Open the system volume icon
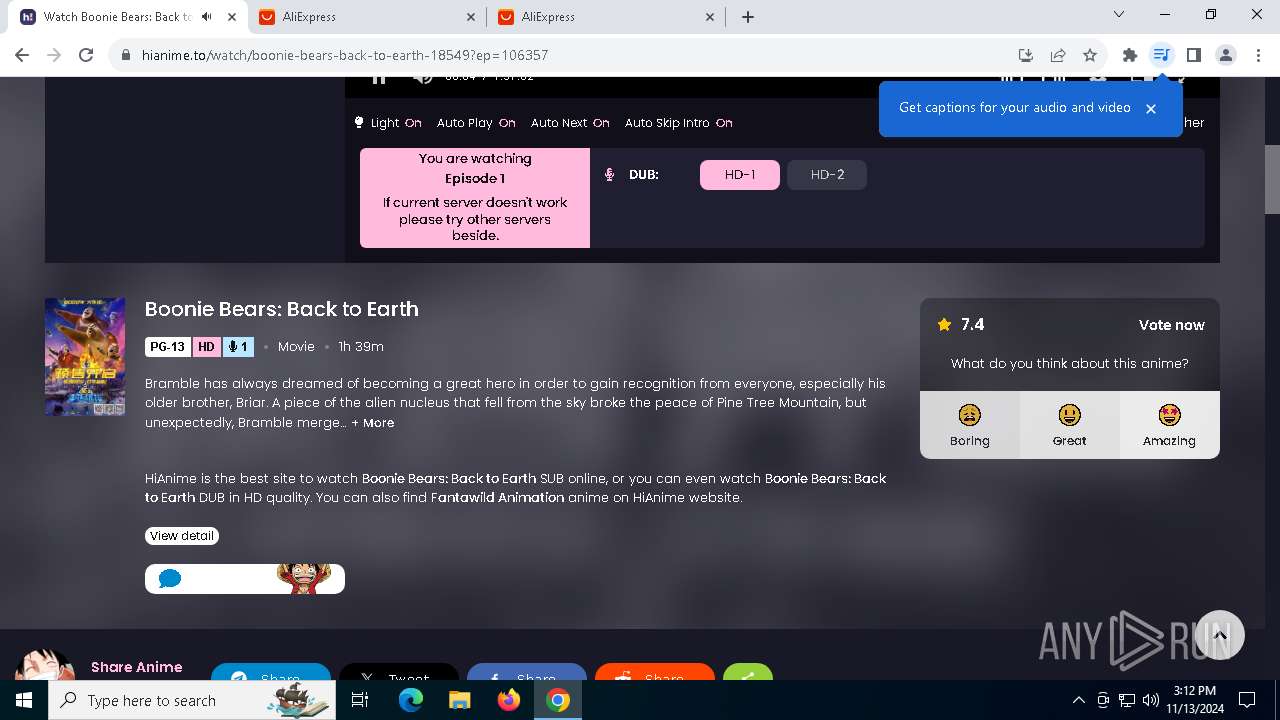1280x720 pixels. tap(1151, 700)
